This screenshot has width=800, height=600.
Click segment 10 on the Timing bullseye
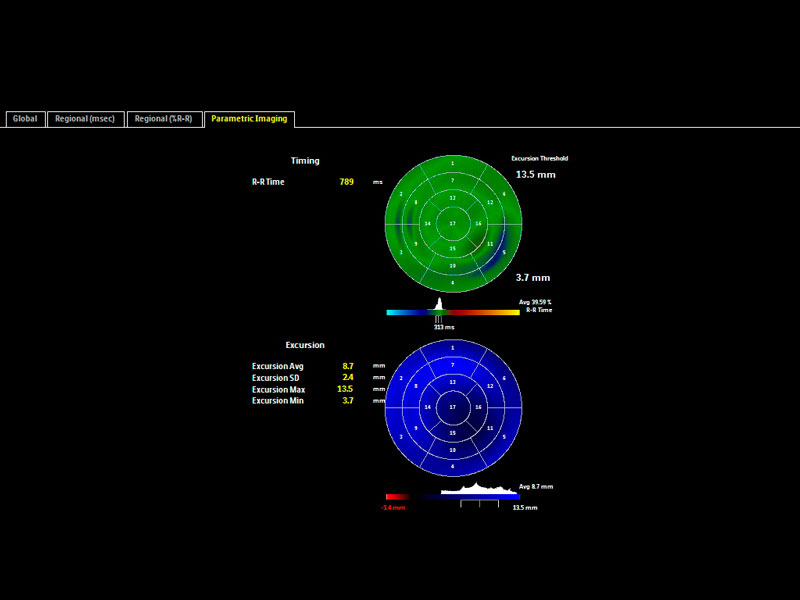point(453,266)
